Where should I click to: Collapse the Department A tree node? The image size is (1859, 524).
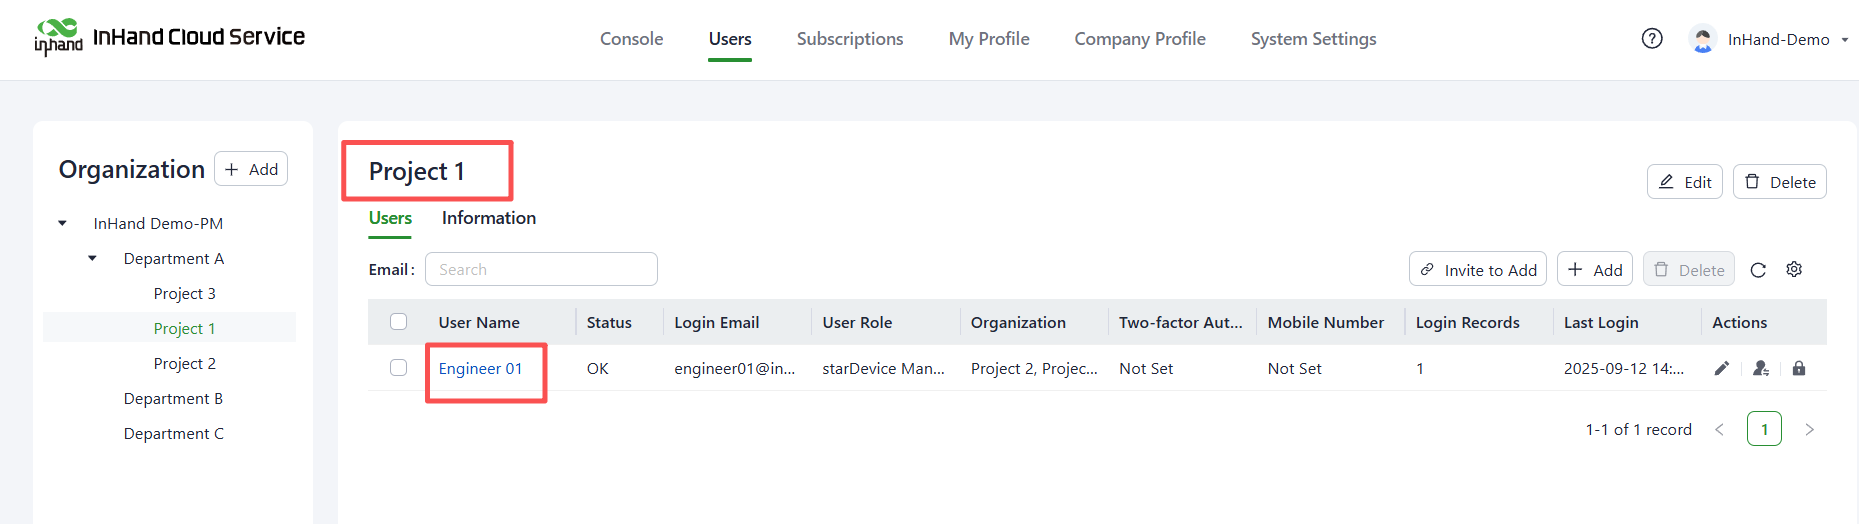[93, 259]
